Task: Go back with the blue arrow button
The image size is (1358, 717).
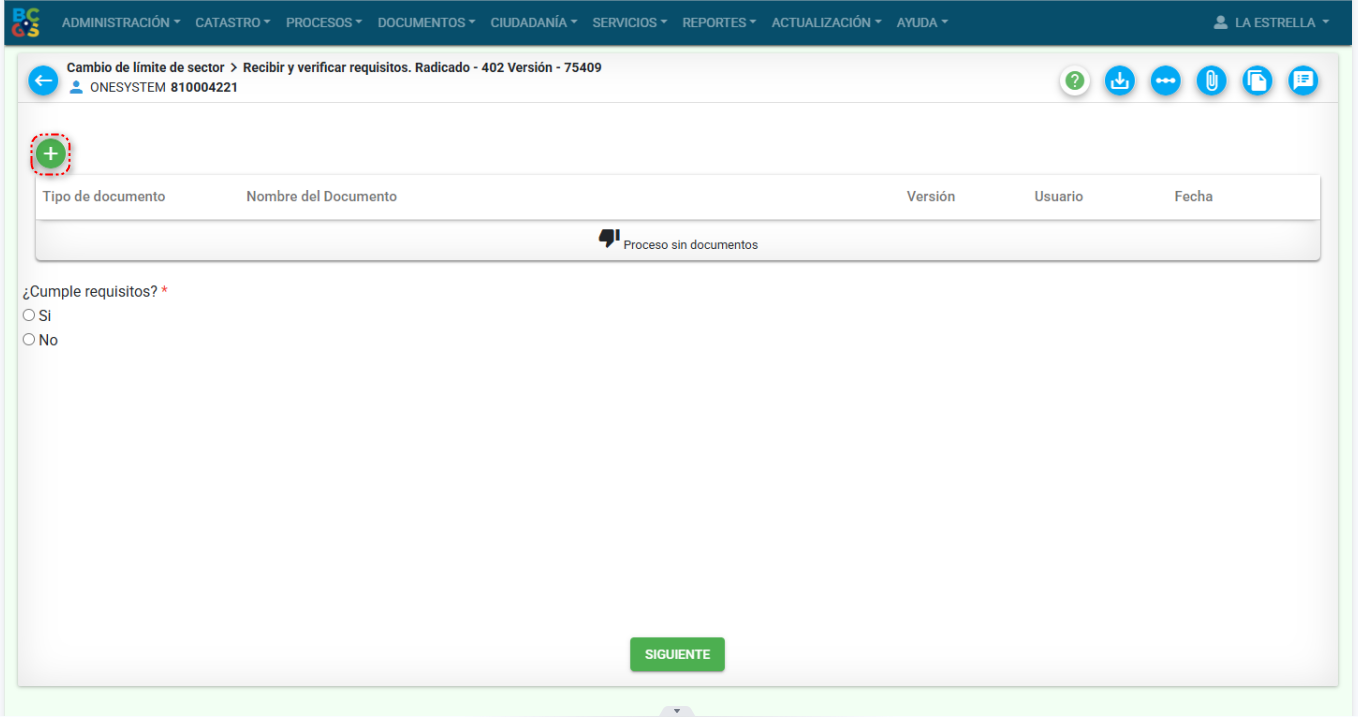Action: coord(43,81)
